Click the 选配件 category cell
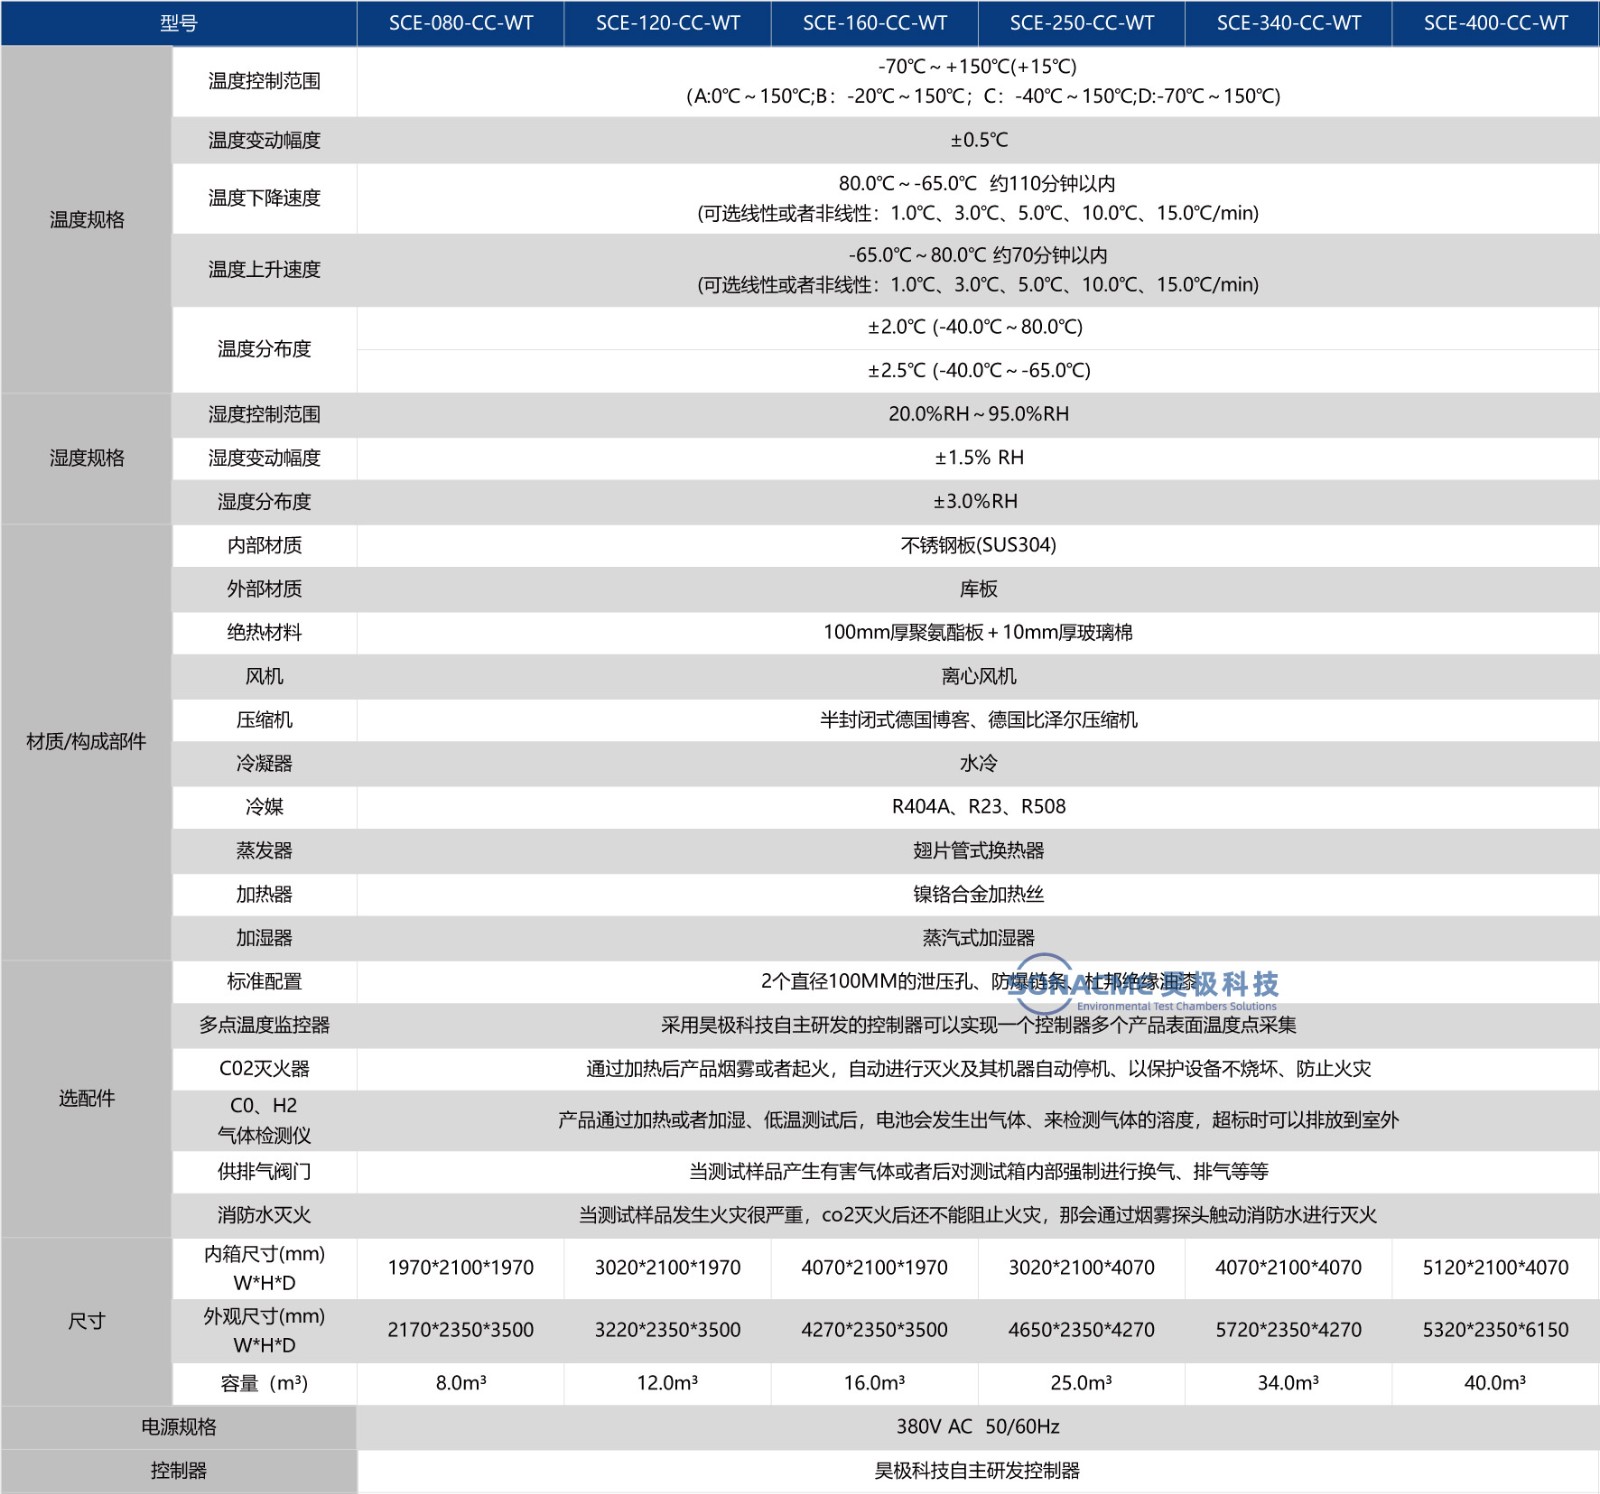Viewport: 1600px width, 1494px height. pos(87,1098)
